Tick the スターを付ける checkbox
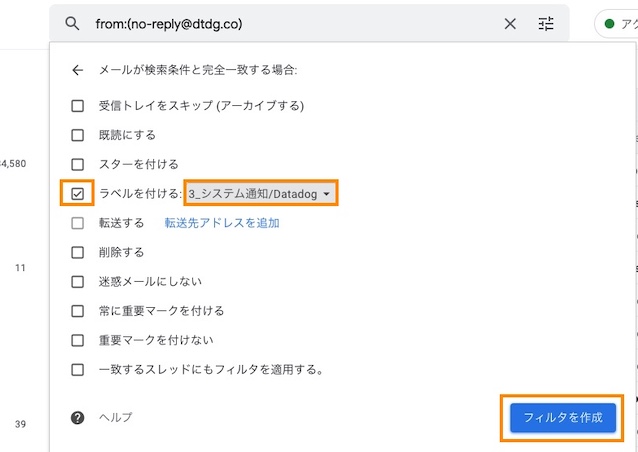638x452 pixels. [x=77, y=164]
